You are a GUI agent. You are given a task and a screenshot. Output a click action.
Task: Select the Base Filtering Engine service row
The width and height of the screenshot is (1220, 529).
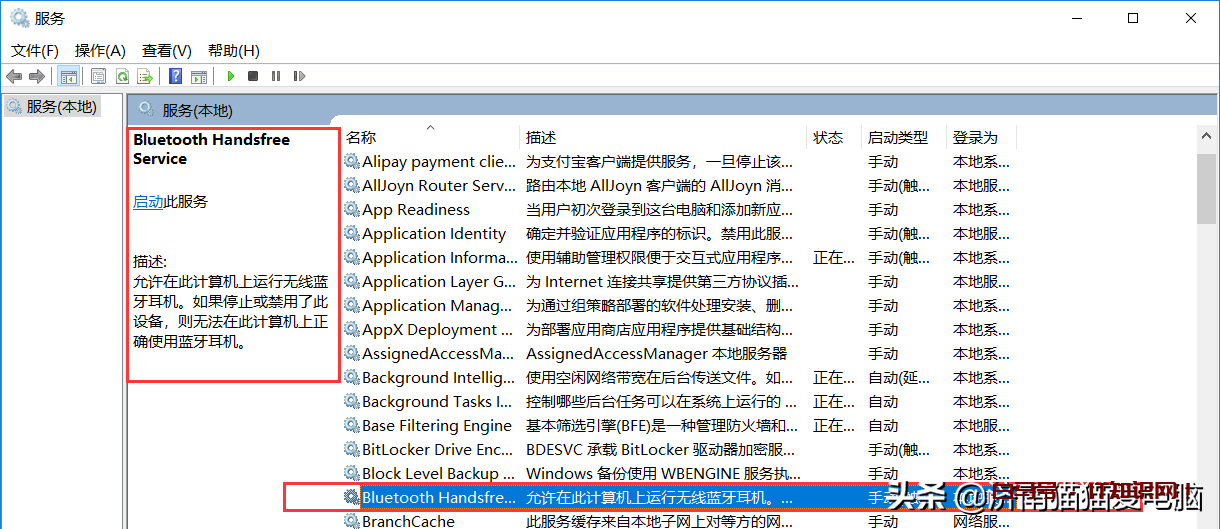[436, 426]
